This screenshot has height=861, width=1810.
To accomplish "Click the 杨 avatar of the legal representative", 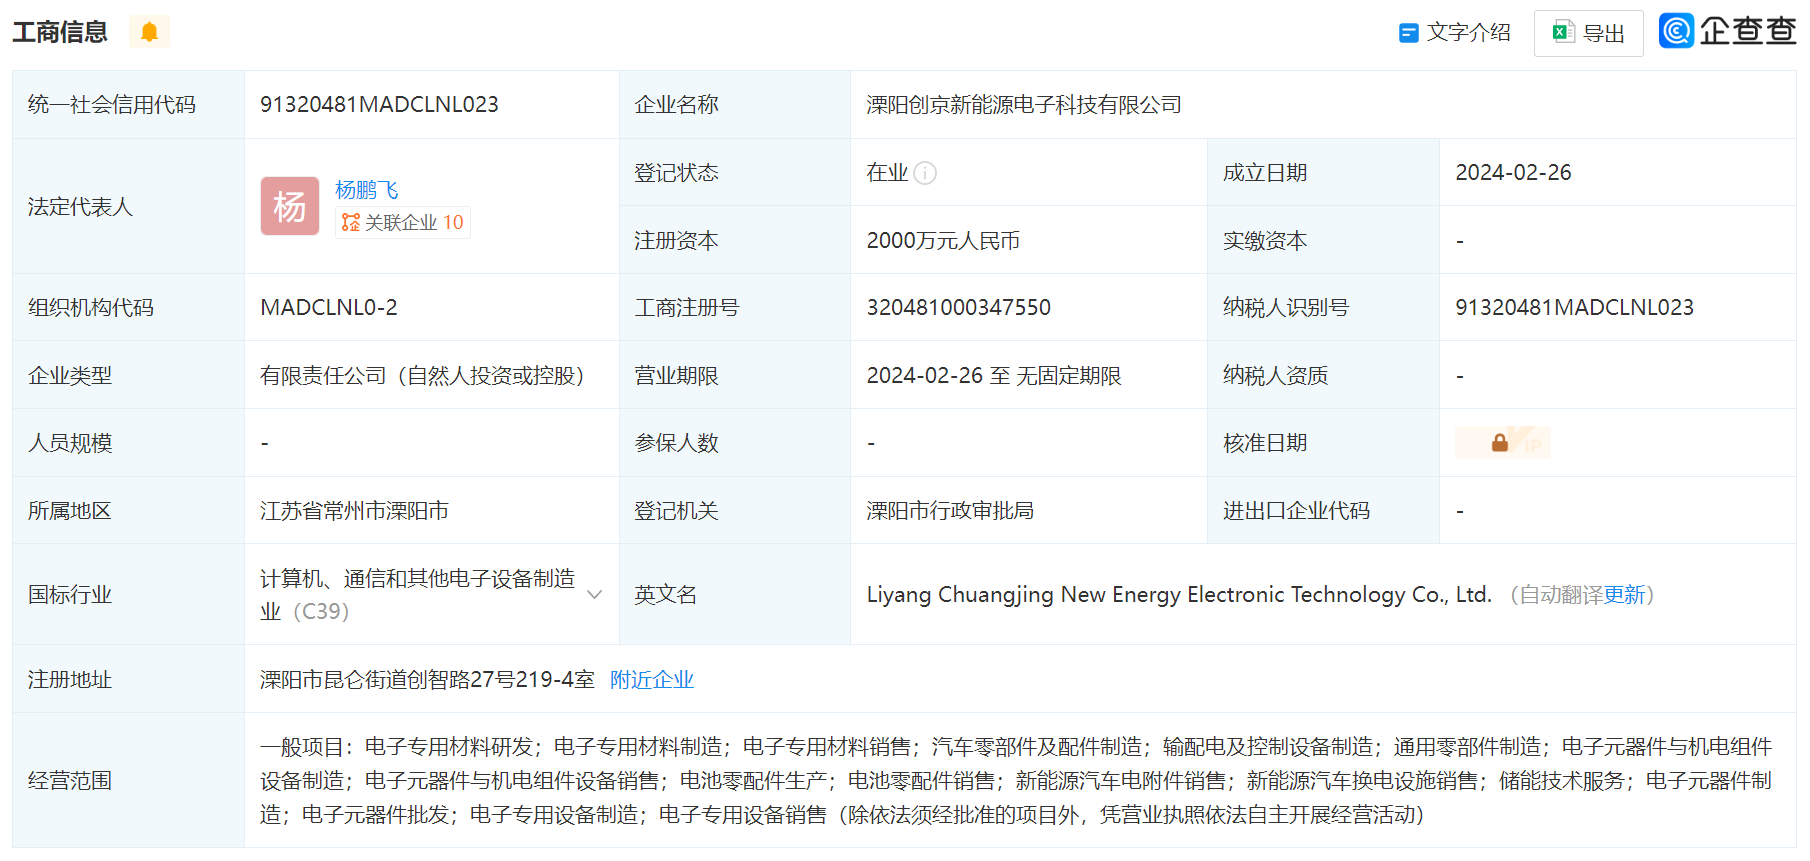I will click(290, 206).
